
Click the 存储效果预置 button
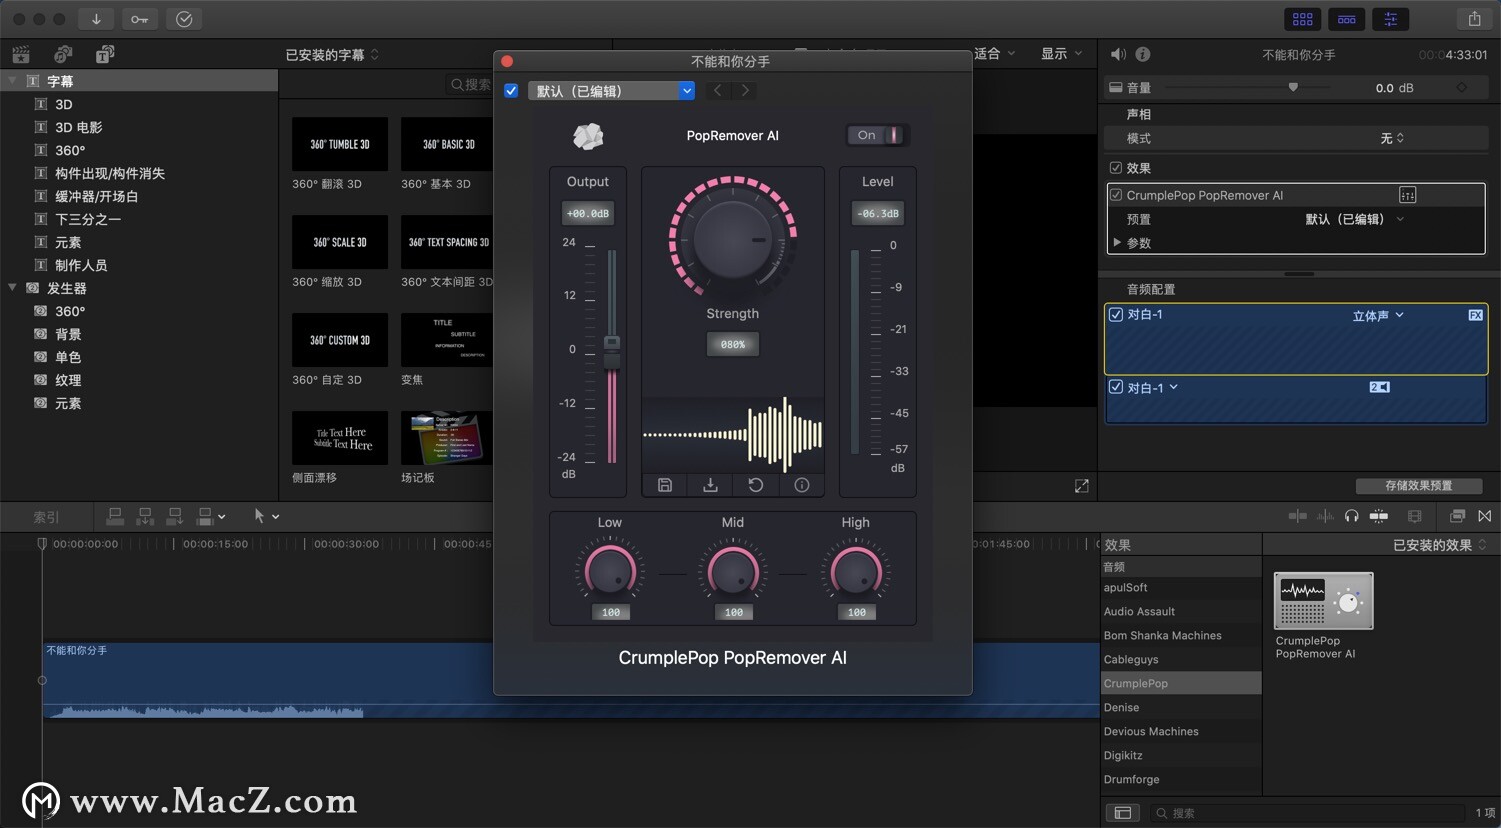pos(1418,486)
